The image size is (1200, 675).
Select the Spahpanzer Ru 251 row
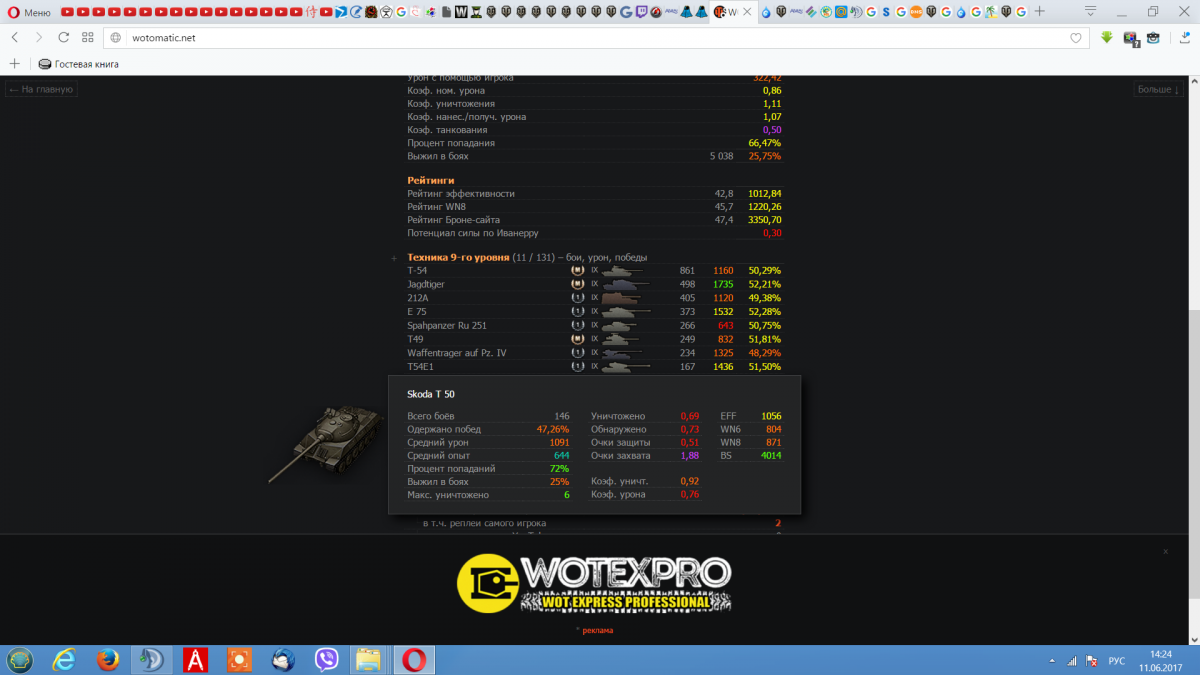[x=594, y=325]
